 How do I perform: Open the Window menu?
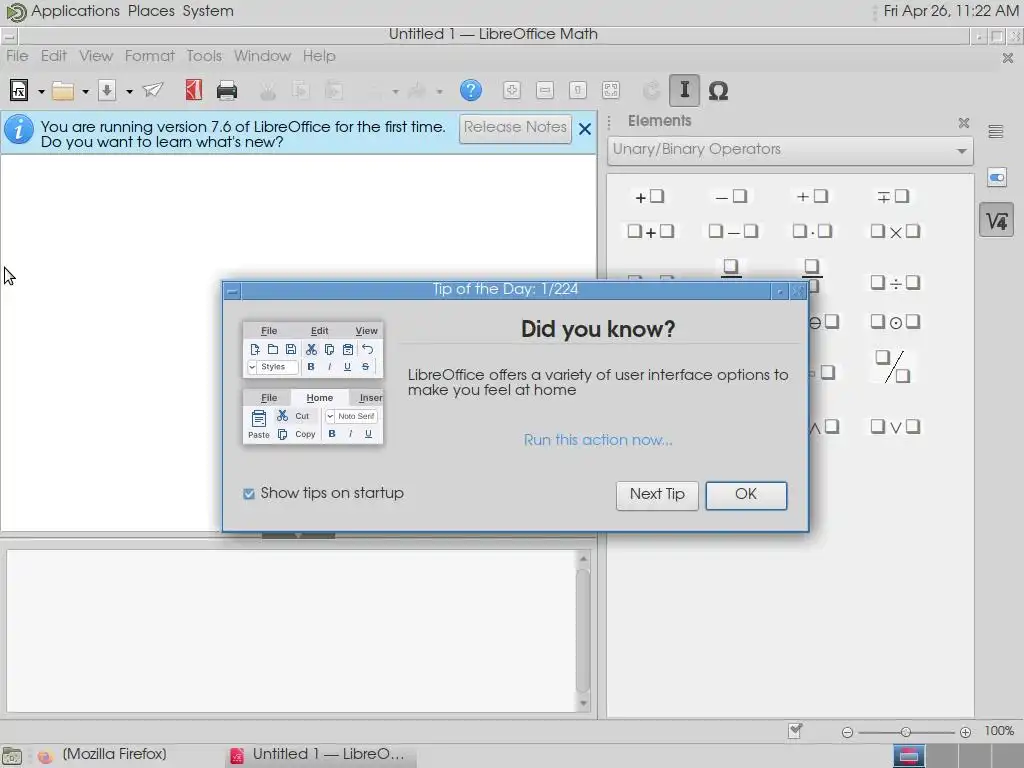pyautogui.click(x=262, y=56)
